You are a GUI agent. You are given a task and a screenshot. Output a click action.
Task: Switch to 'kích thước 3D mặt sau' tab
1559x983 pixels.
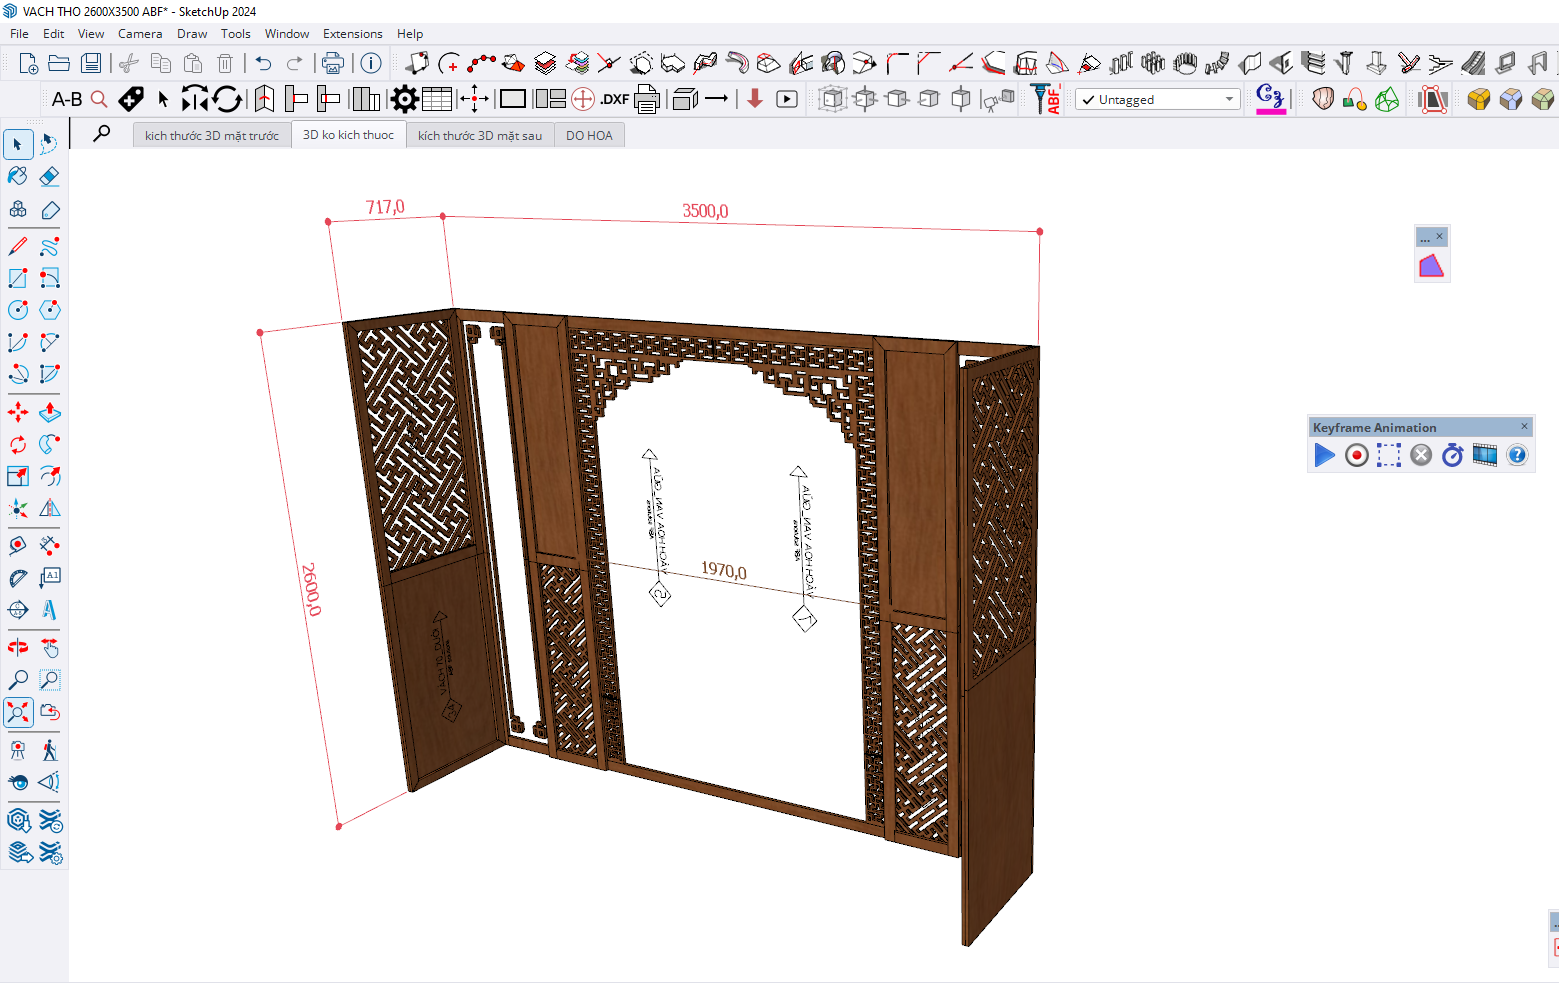click(x=480, y=135)
